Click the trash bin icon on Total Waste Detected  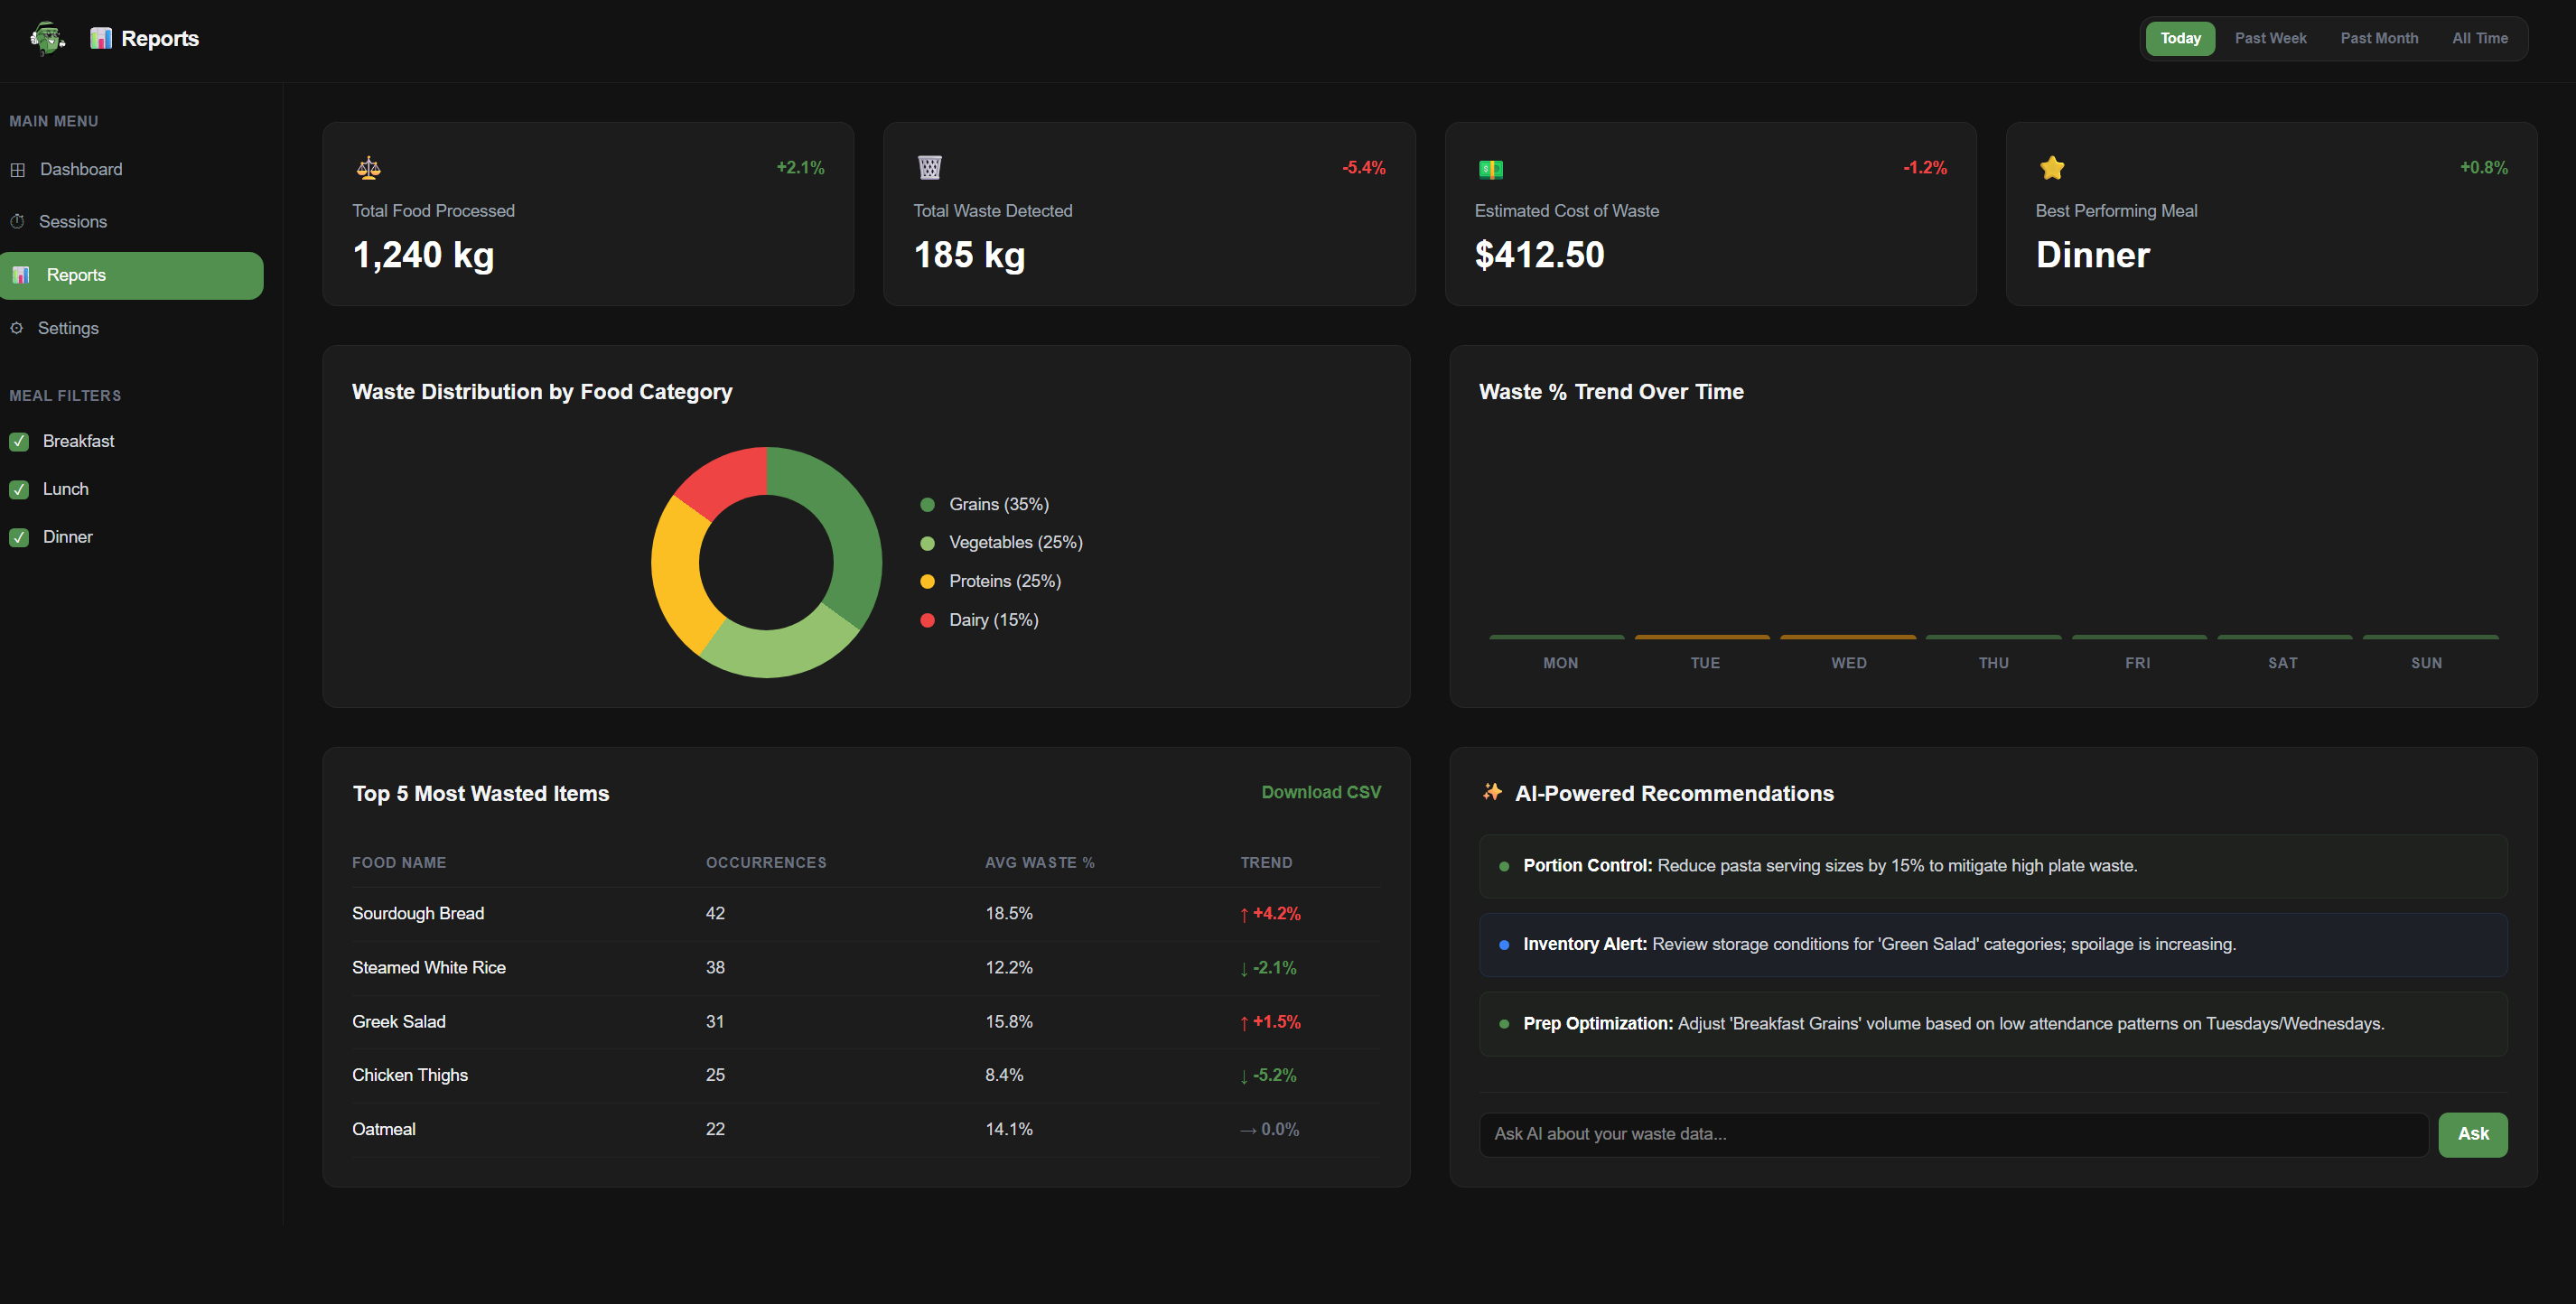(x=929, y=167)
